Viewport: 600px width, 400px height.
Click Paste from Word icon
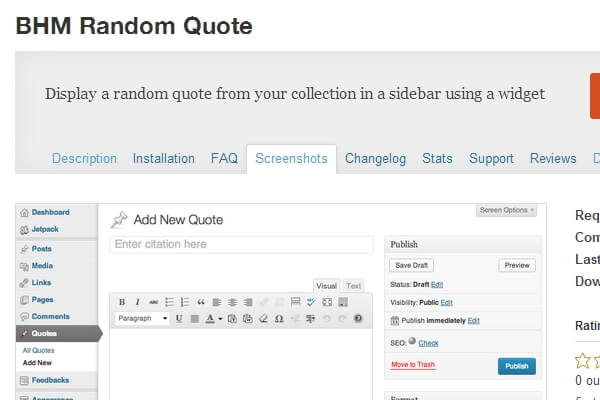point(248,318)
